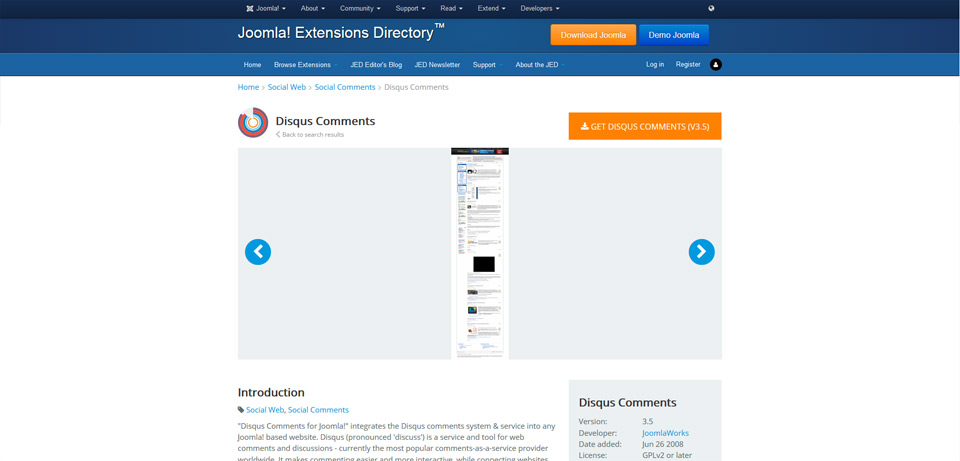Open Social Comments tag under Introduction

click(x=318, y=410)
